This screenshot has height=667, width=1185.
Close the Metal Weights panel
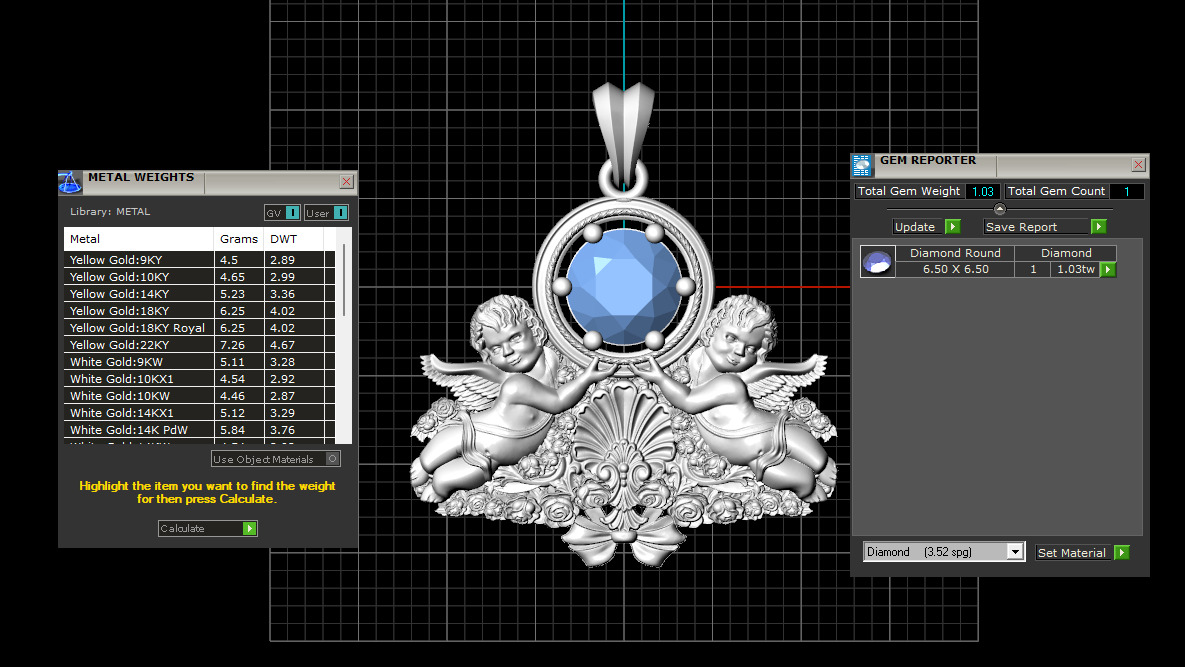[x=346, y=181]
